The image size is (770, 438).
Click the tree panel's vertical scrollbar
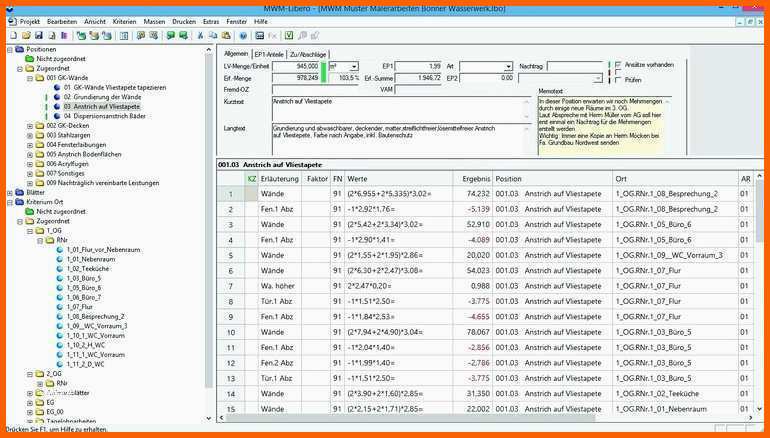click(209, 221)
